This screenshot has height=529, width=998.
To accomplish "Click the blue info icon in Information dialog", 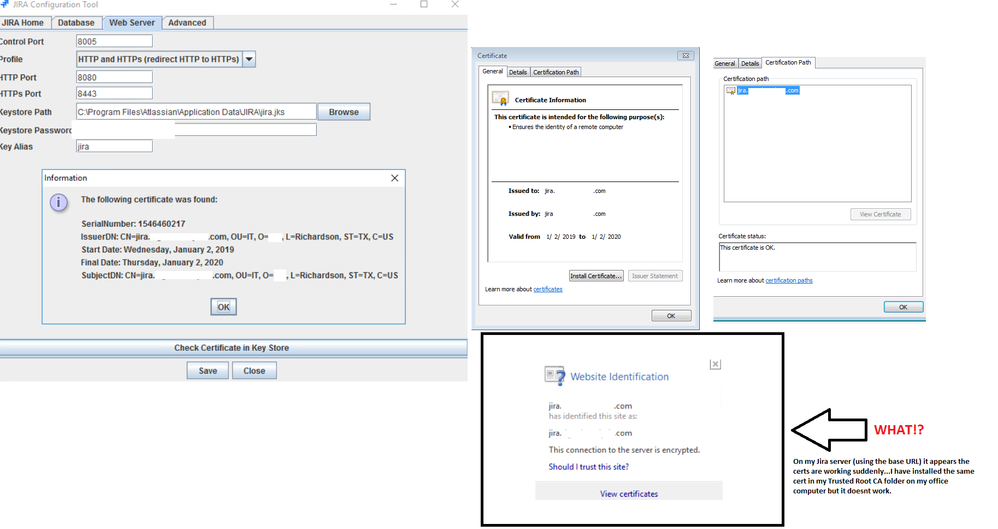I will (59, 203).
